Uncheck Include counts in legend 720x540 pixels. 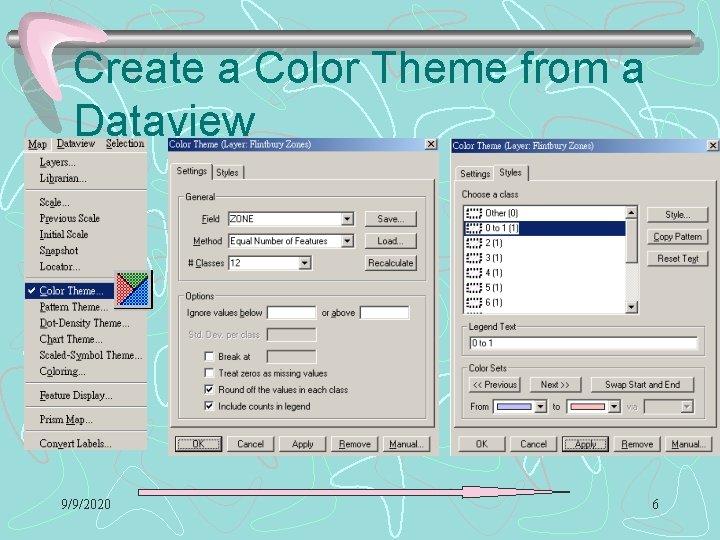coord(209,406)
